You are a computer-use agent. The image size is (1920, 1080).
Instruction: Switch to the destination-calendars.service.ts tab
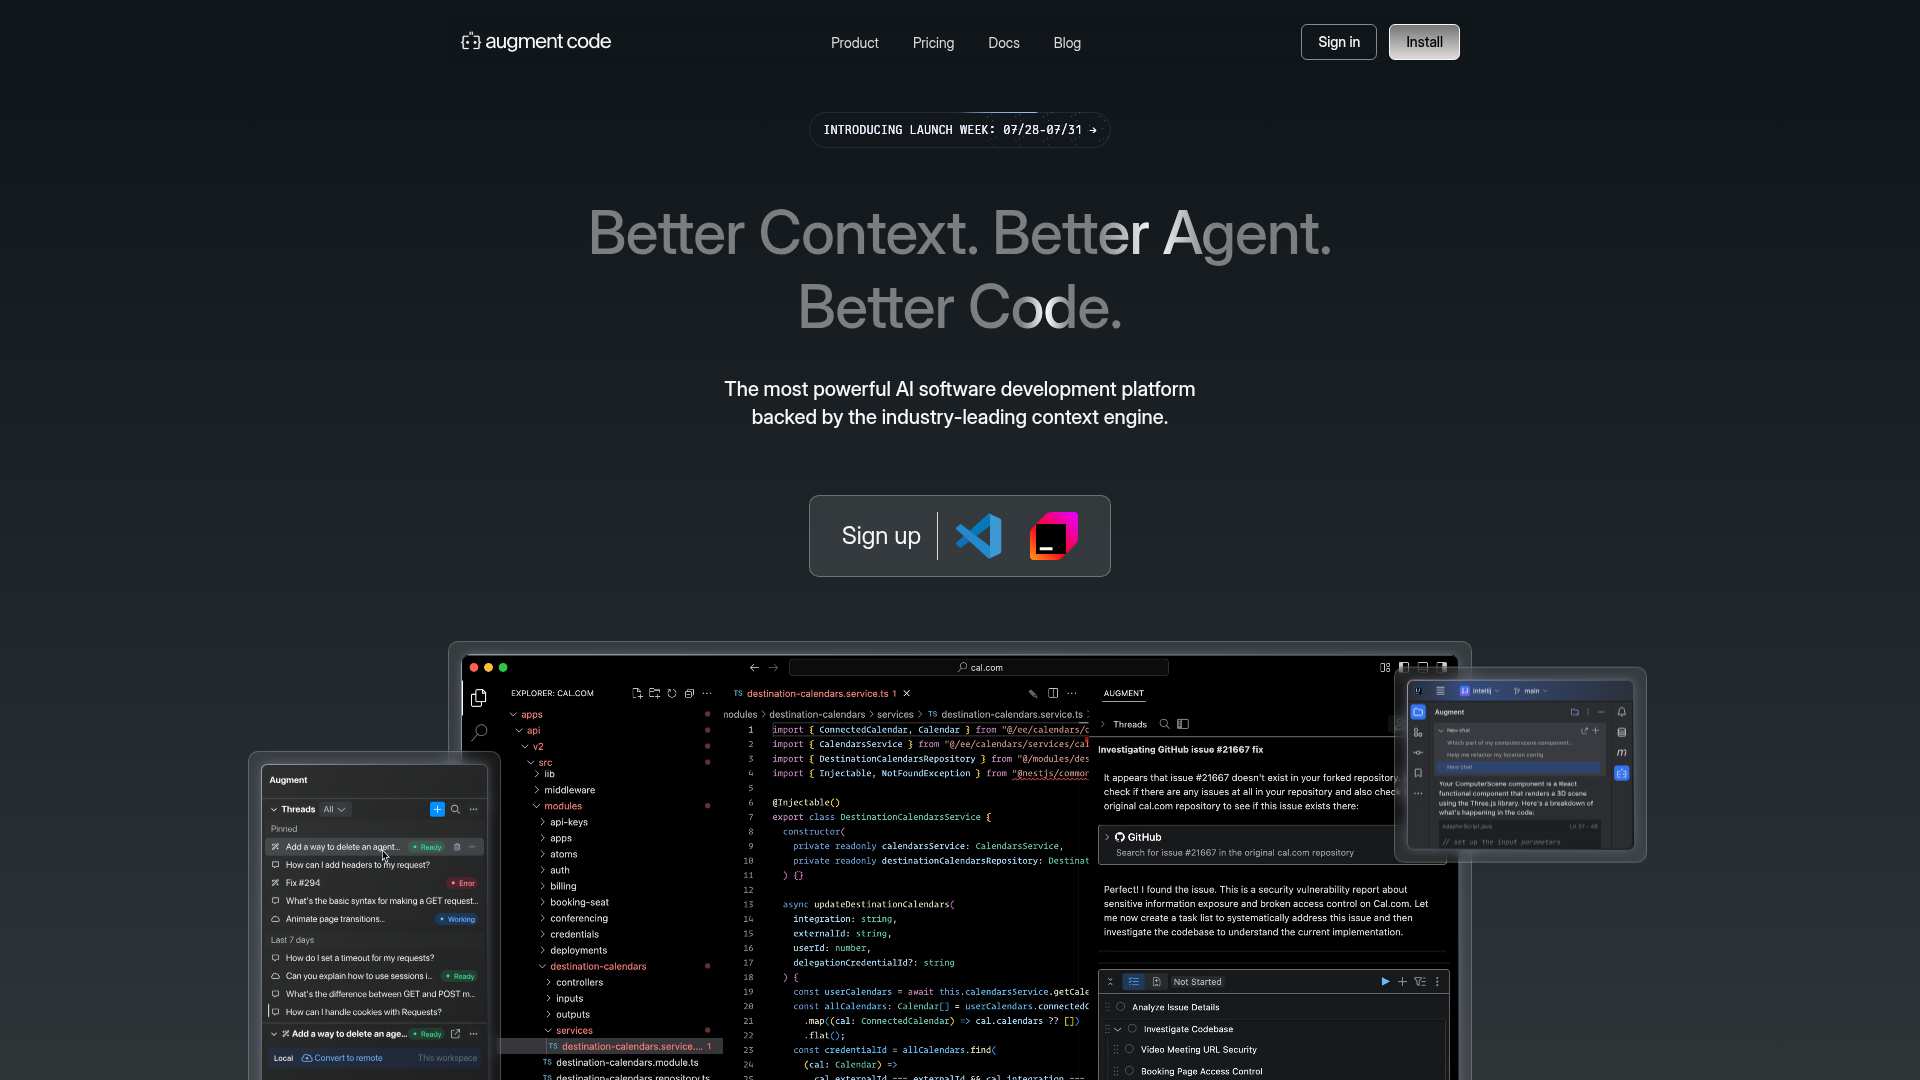click(813, 693)
